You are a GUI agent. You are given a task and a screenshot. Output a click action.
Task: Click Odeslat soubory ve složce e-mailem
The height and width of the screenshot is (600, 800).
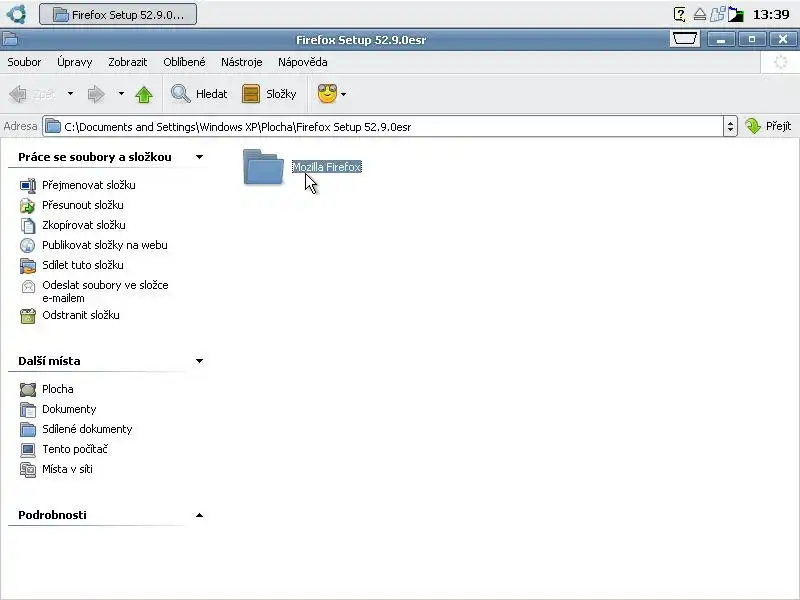pyautogui.click(x=105, y=291)
